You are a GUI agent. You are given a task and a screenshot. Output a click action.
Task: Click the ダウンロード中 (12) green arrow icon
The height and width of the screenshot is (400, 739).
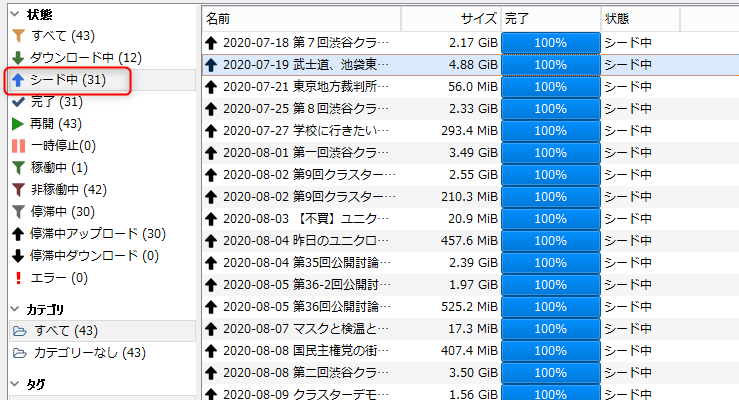18,57
